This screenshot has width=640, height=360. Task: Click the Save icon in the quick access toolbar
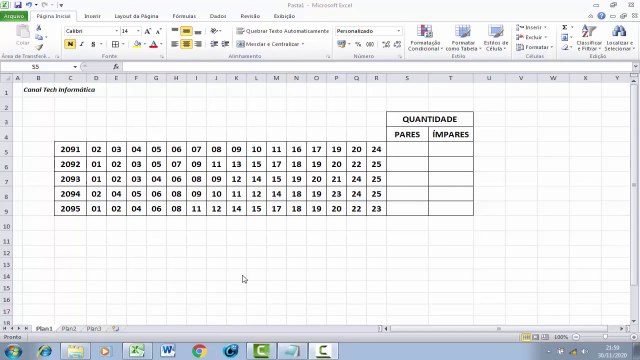pyautogui.click(x=18, y=5)
